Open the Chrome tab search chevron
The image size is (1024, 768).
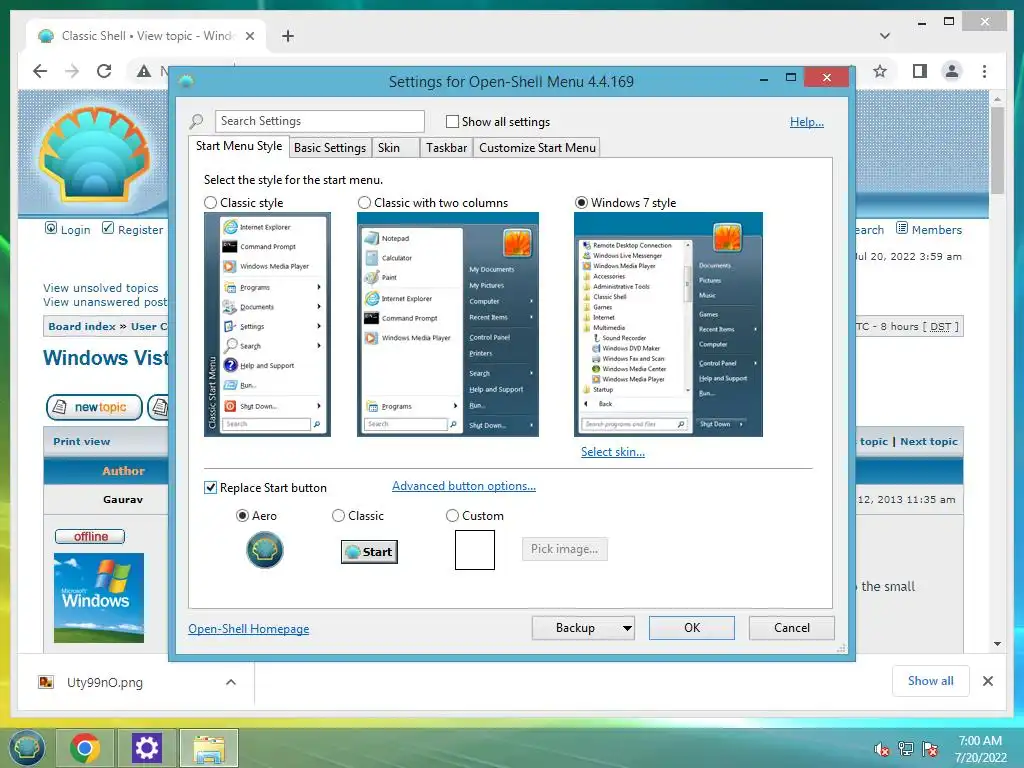click(x=885, y=36)
